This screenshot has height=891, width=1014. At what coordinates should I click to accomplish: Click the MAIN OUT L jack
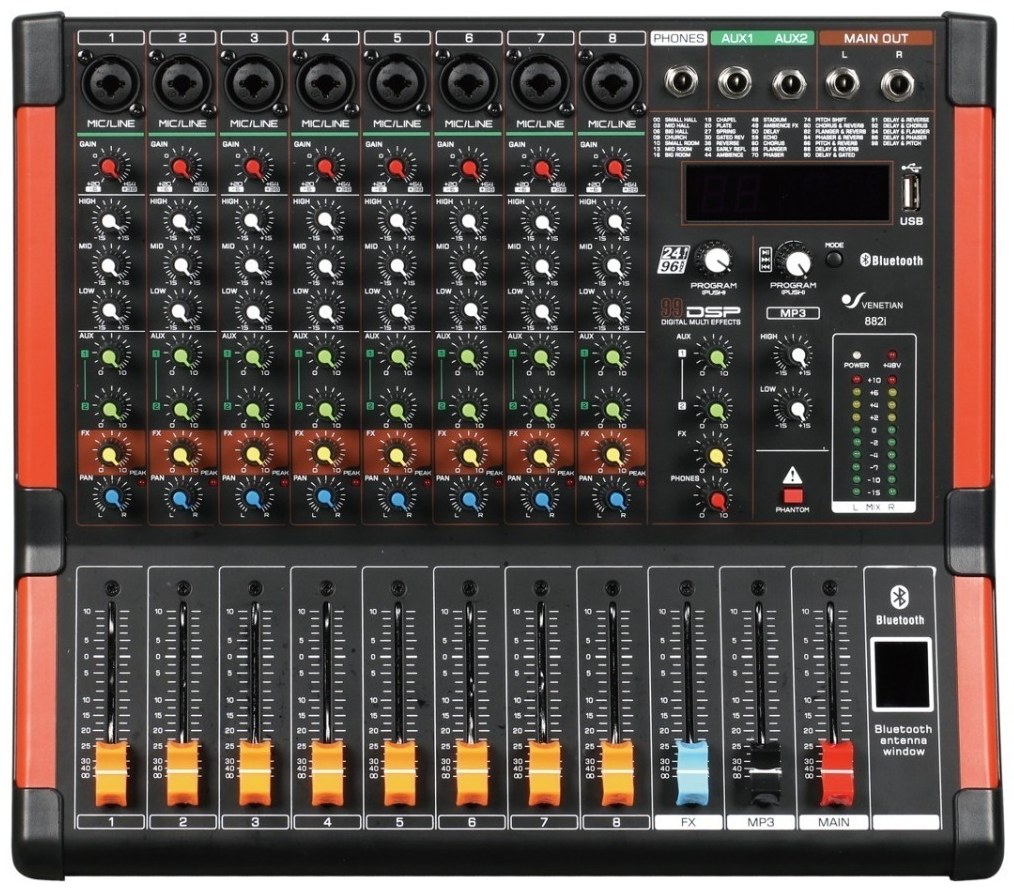[x=843, y=83]
